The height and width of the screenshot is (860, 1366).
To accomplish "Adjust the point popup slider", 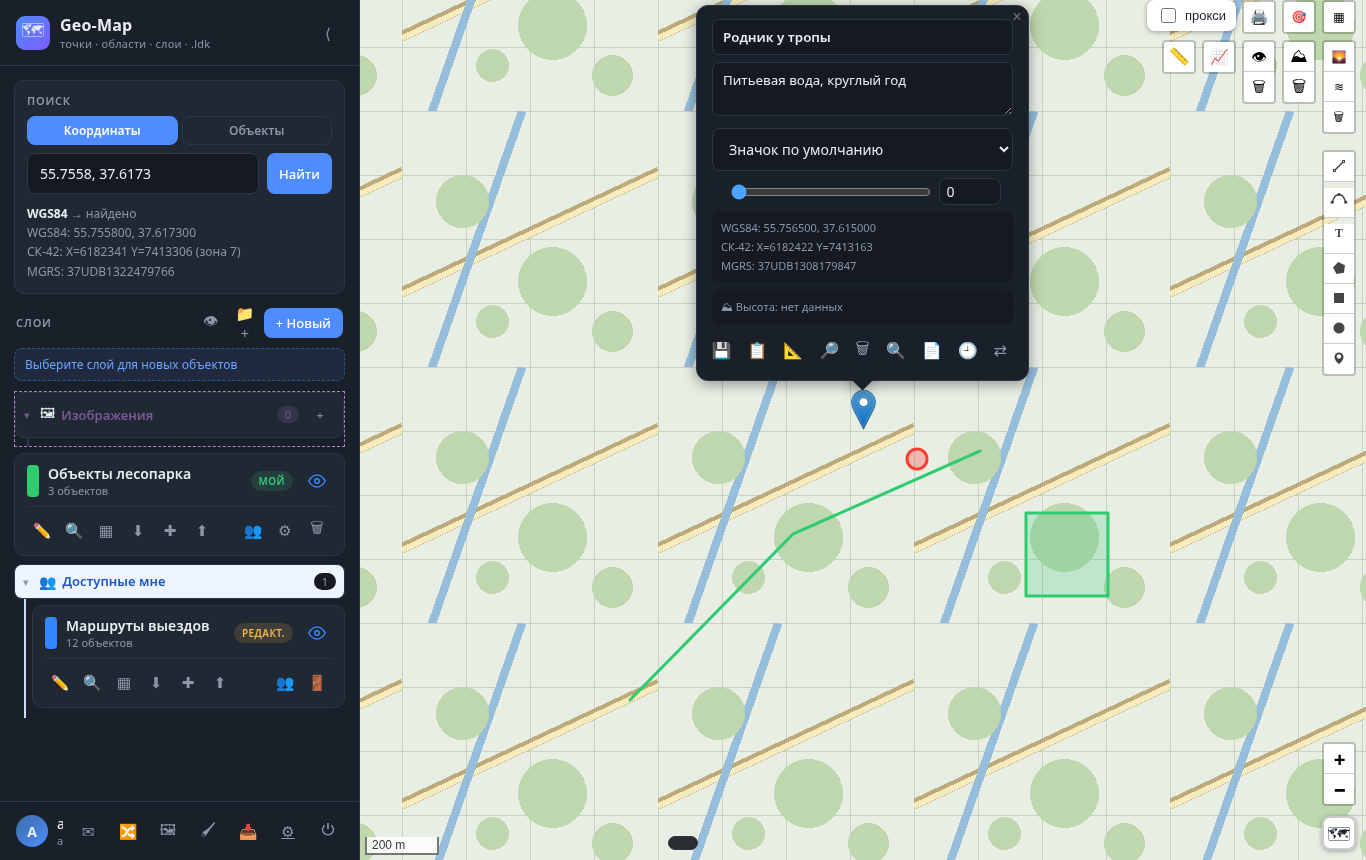I will pyautogui.click(x=831, y=192).
